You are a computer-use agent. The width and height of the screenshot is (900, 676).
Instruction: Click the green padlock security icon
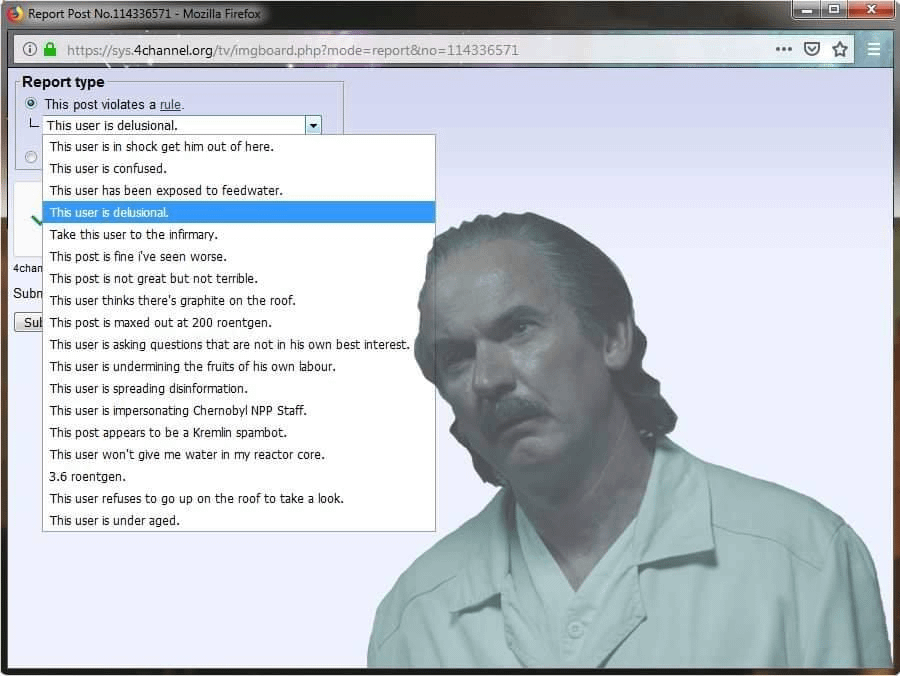(x=50, y=49)
